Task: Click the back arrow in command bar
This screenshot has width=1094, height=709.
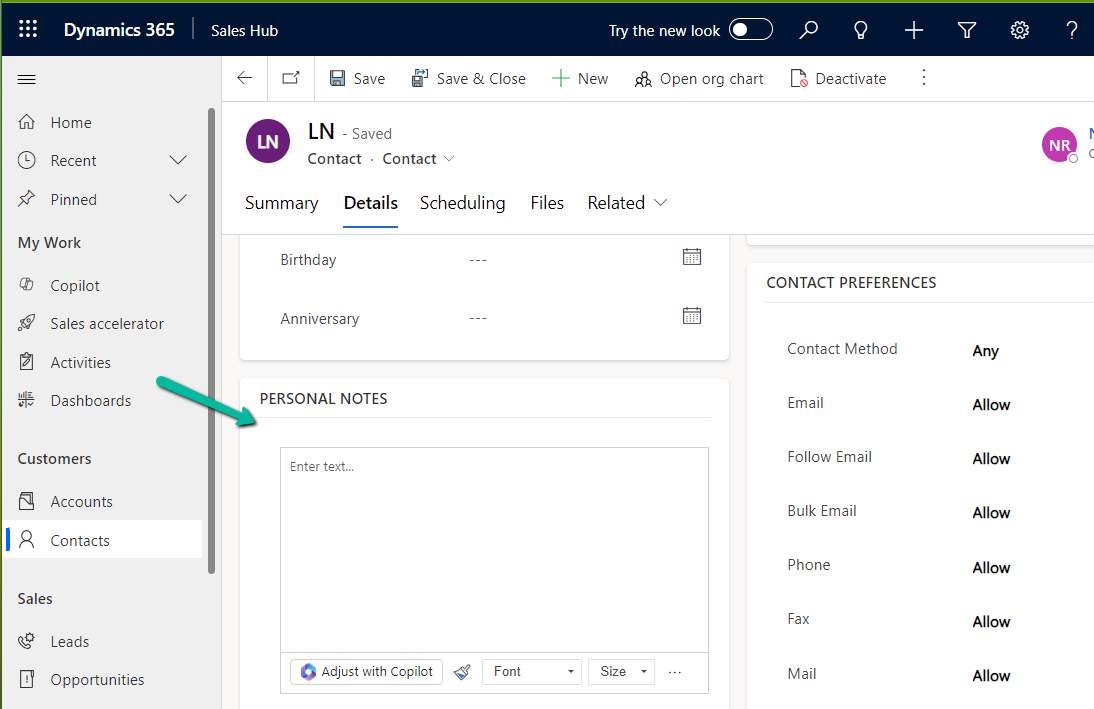Action: (x=245, y=78)
